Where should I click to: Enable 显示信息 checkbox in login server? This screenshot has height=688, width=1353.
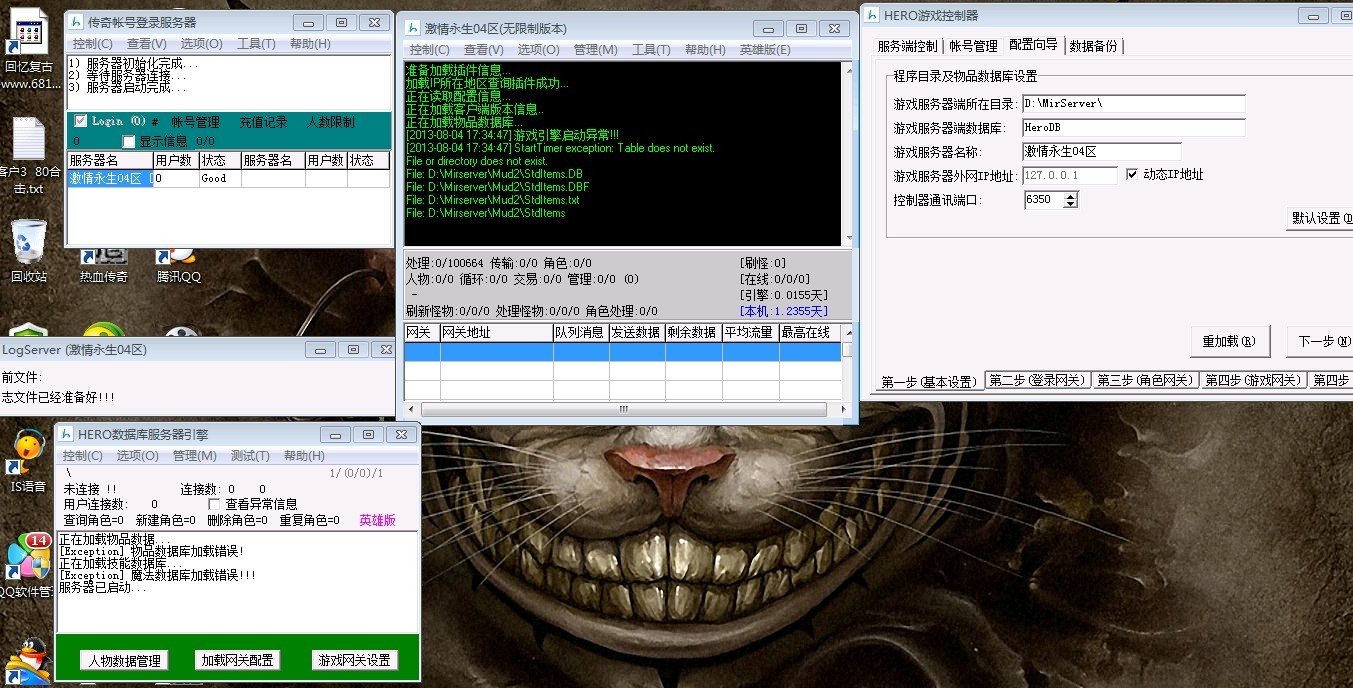coord(128,141)
